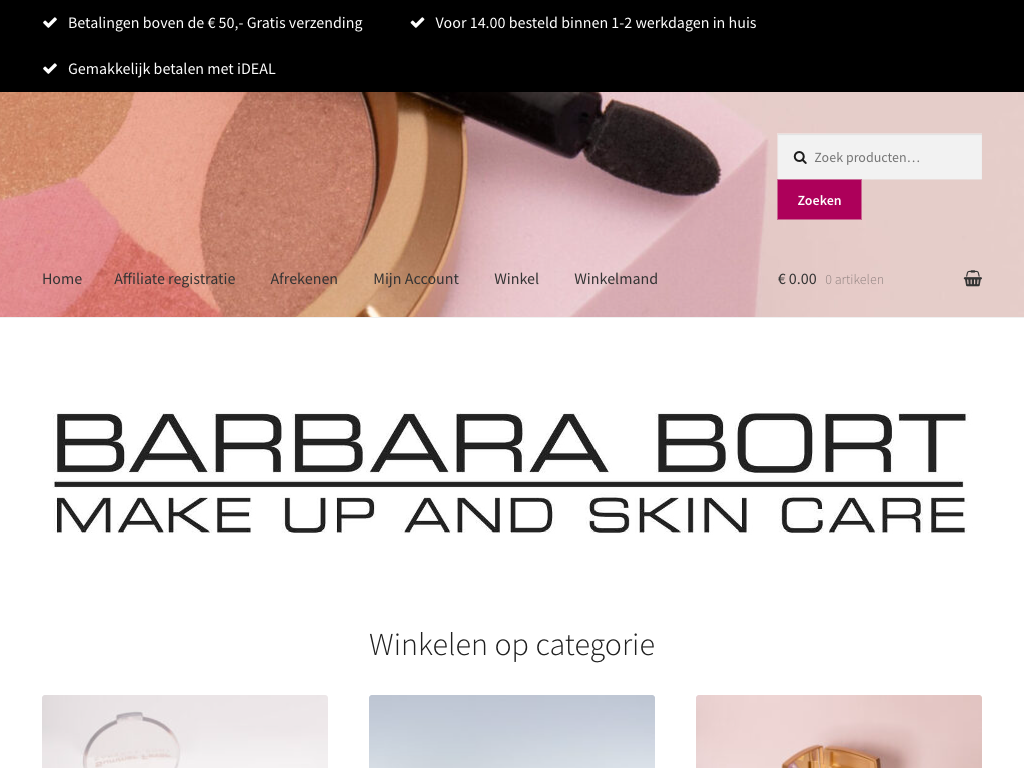This screenshot has height=768, width=1024.
Task: Open Affiliate registratie page
Action: [x=174, y=279]
